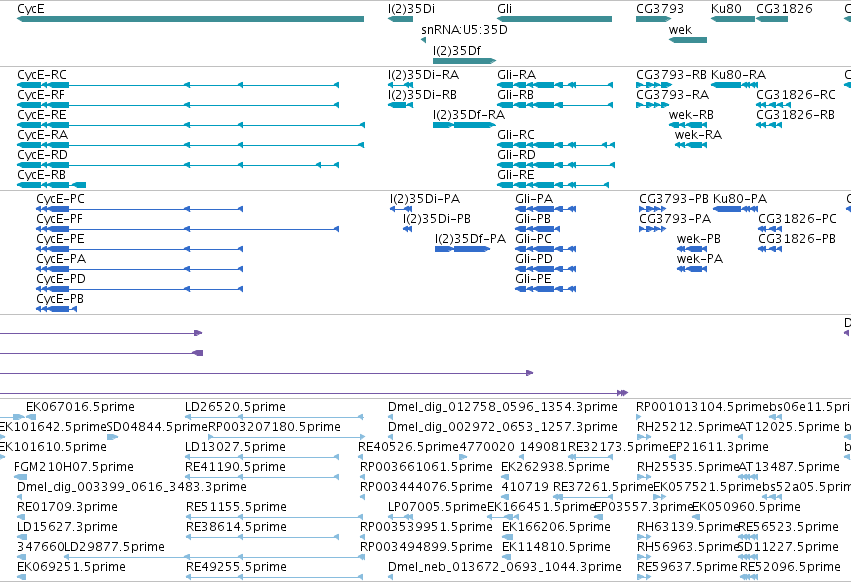Click transcript CycE-RB
Viewport: 851px width, 582px height.
click(x=52, y=185)
